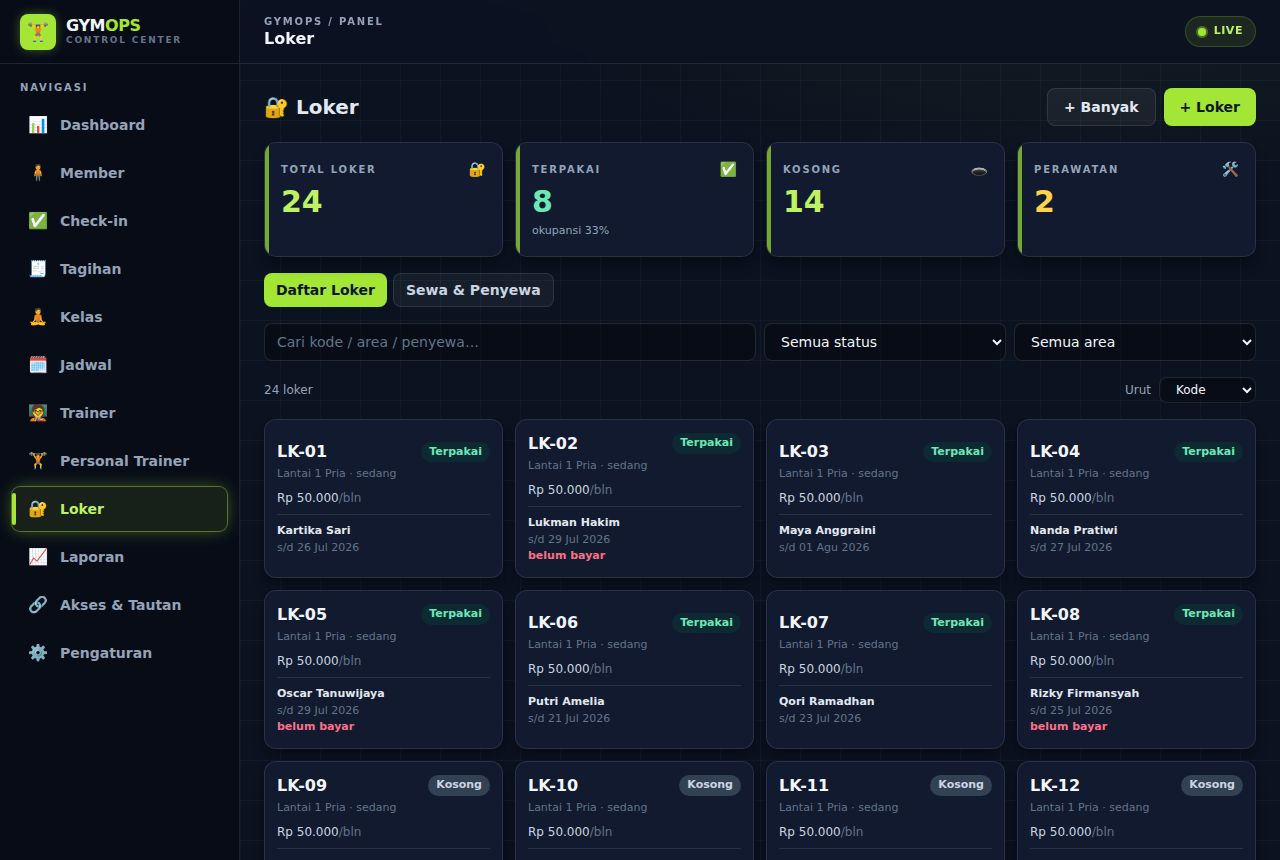Open Jadwal calendar icon

[x=38, y=365]
